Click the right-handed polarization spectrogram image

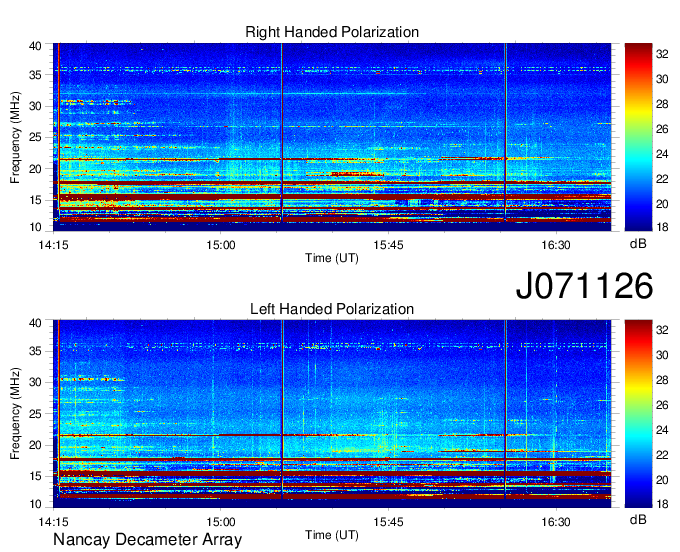pos(332,137)
